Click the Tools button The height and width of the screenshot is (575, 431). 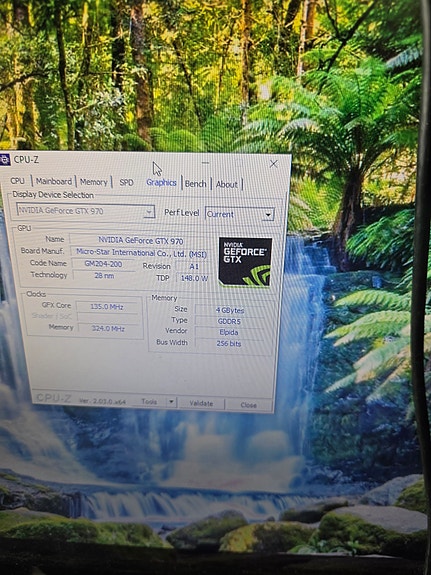point(149,402)
